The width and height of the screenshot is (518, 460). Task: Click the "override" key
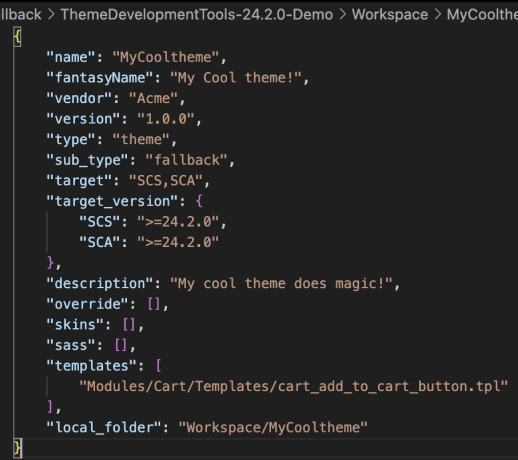[x=87, y=304]
